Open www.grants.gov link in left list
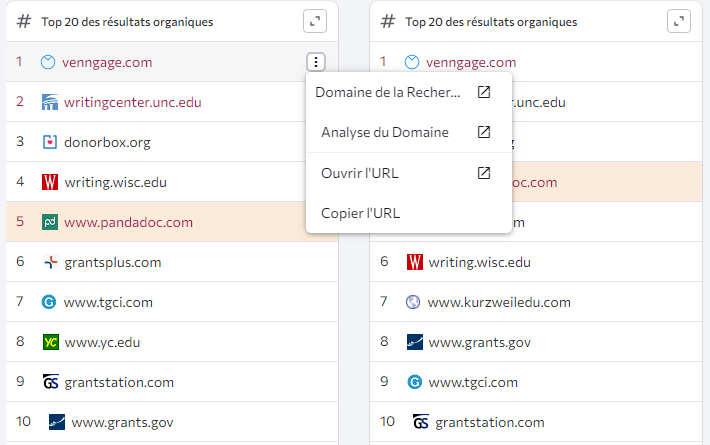The image size is (710, 445). coord(122,422)
